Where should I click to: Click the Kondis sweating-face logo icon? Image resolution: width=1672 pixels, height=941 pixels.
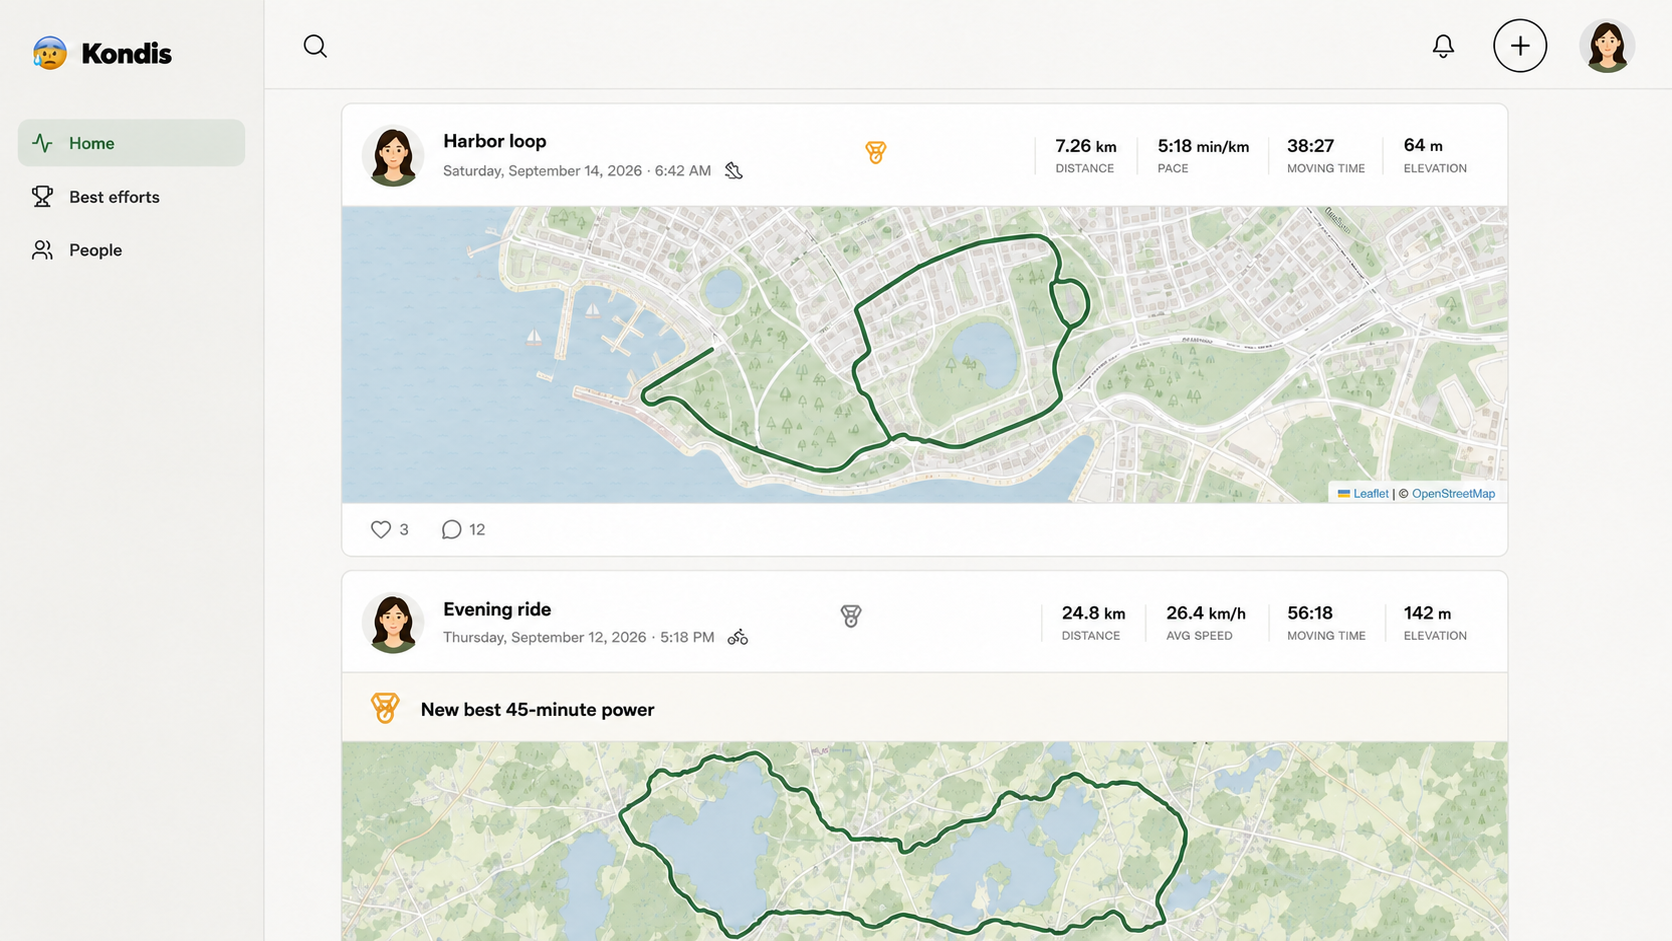(49, 53)
